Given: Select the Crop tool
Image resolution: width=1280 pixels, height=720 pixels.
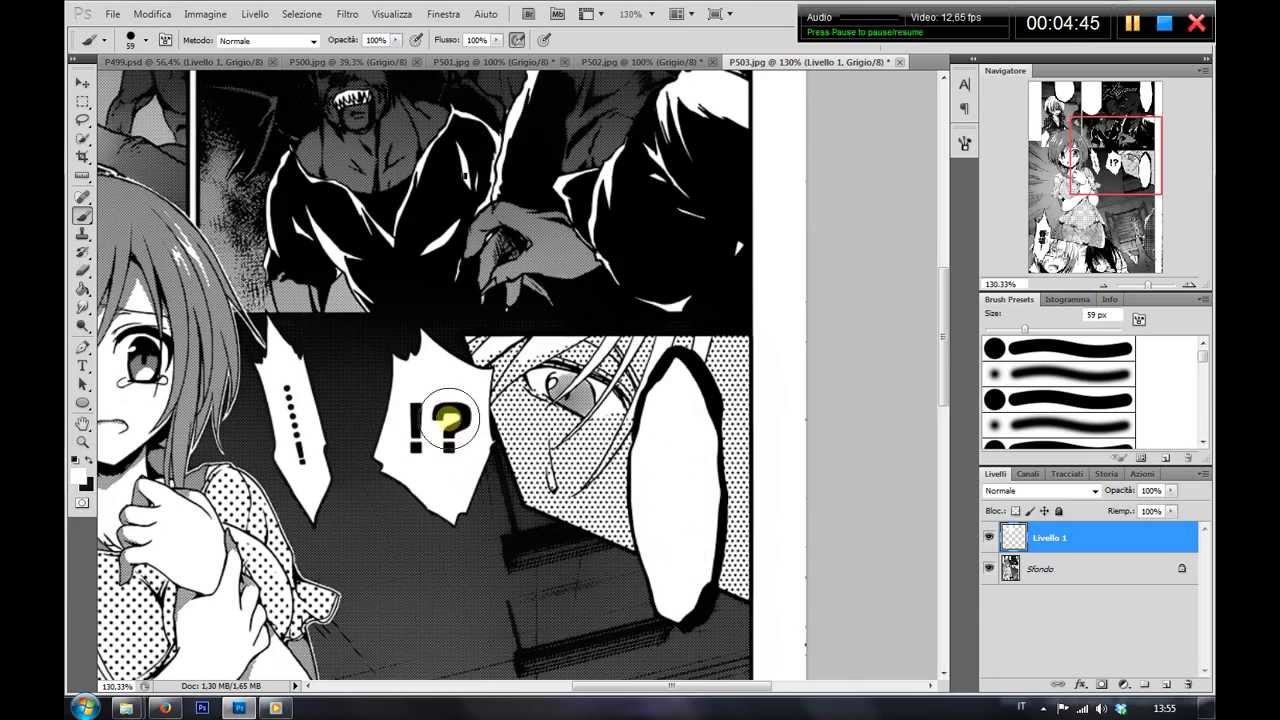Looking at the screenshot, I should 82,158.
